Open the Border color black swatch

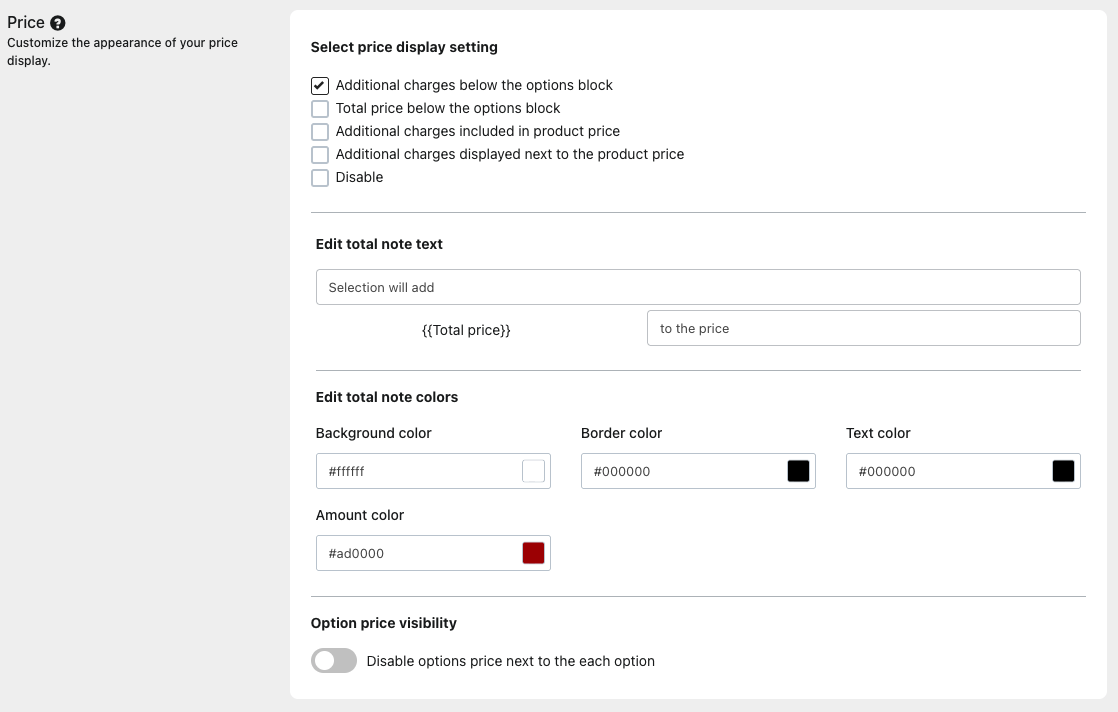click(798, 471)
